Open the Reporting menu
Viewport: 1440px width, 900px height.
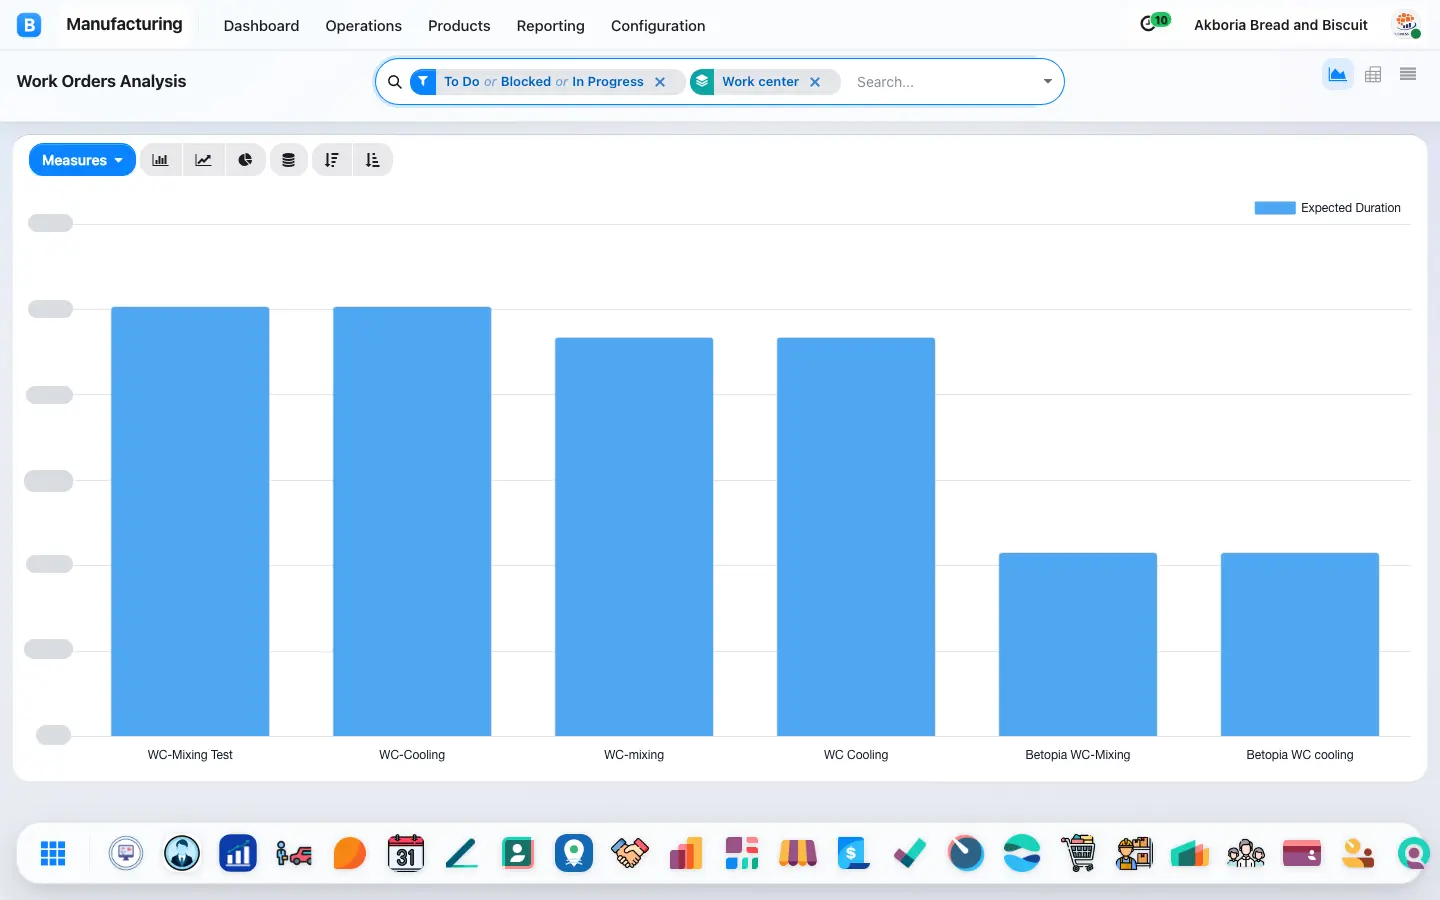550,26
